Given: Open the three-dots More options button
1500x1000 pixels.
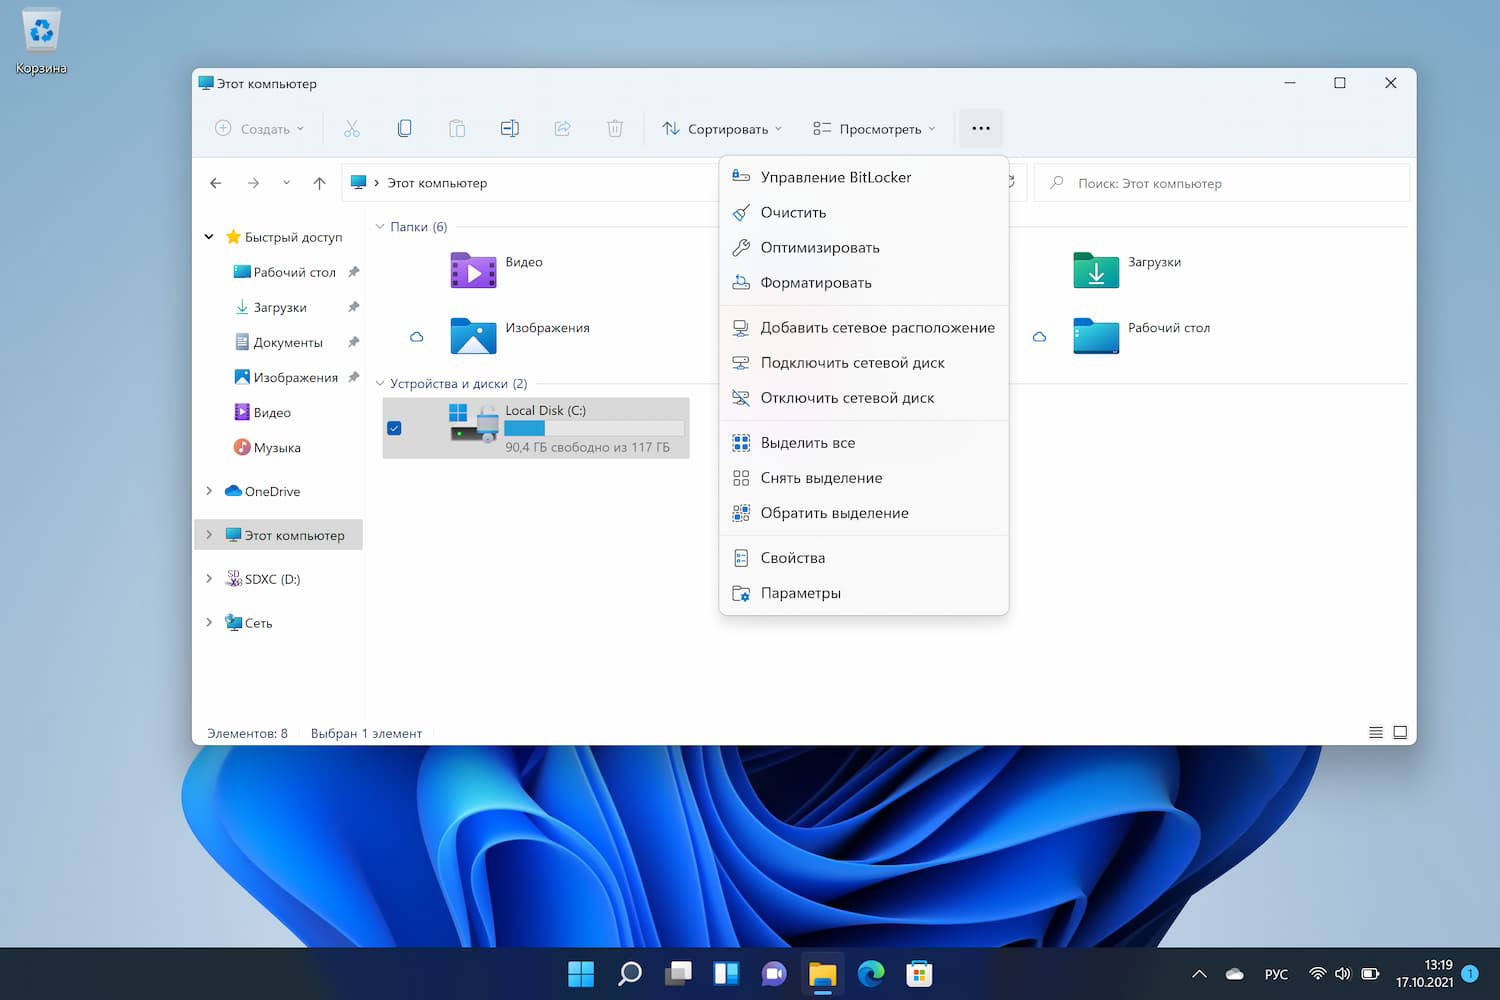Looking at the screenshot, I should 980,128.
